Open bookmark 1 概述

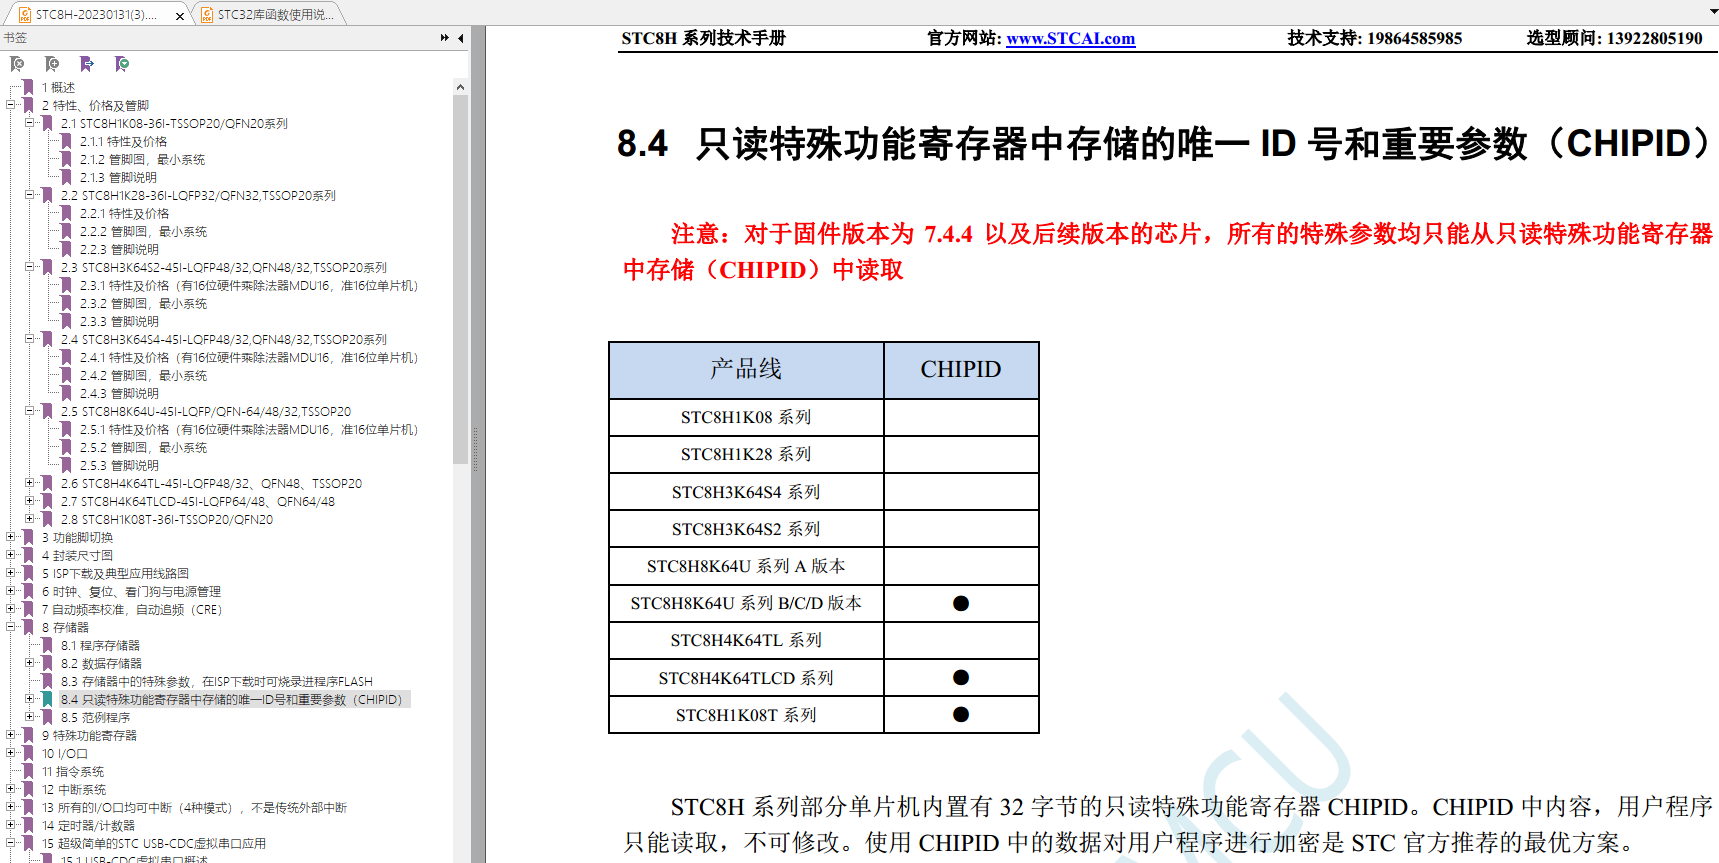(58, 88)
